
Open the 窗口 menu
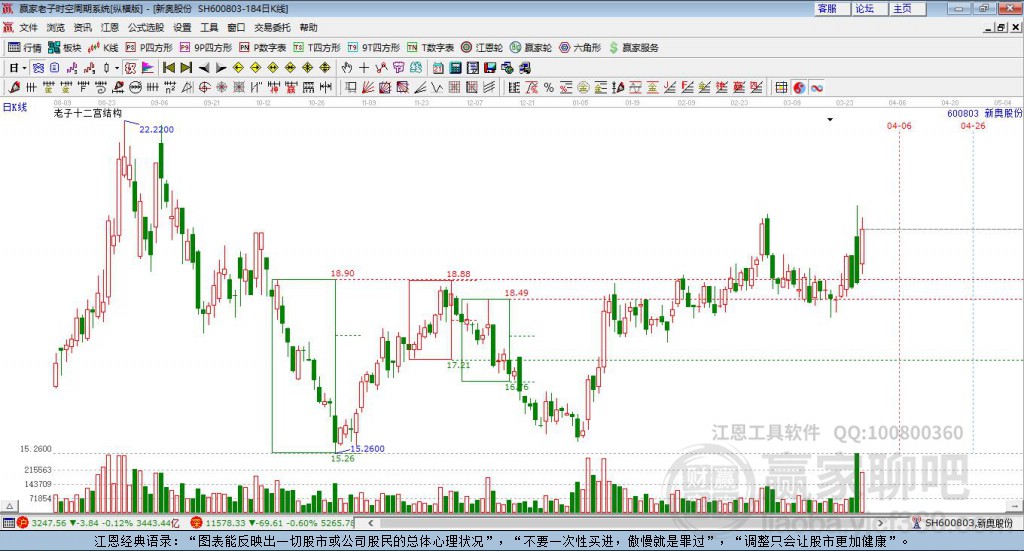tap(236, 27)
